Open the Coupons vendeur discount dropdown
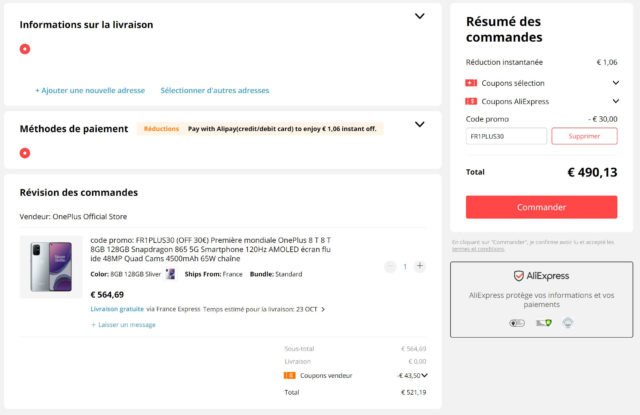This screenshot has width=640, height=415. [425, 375]
